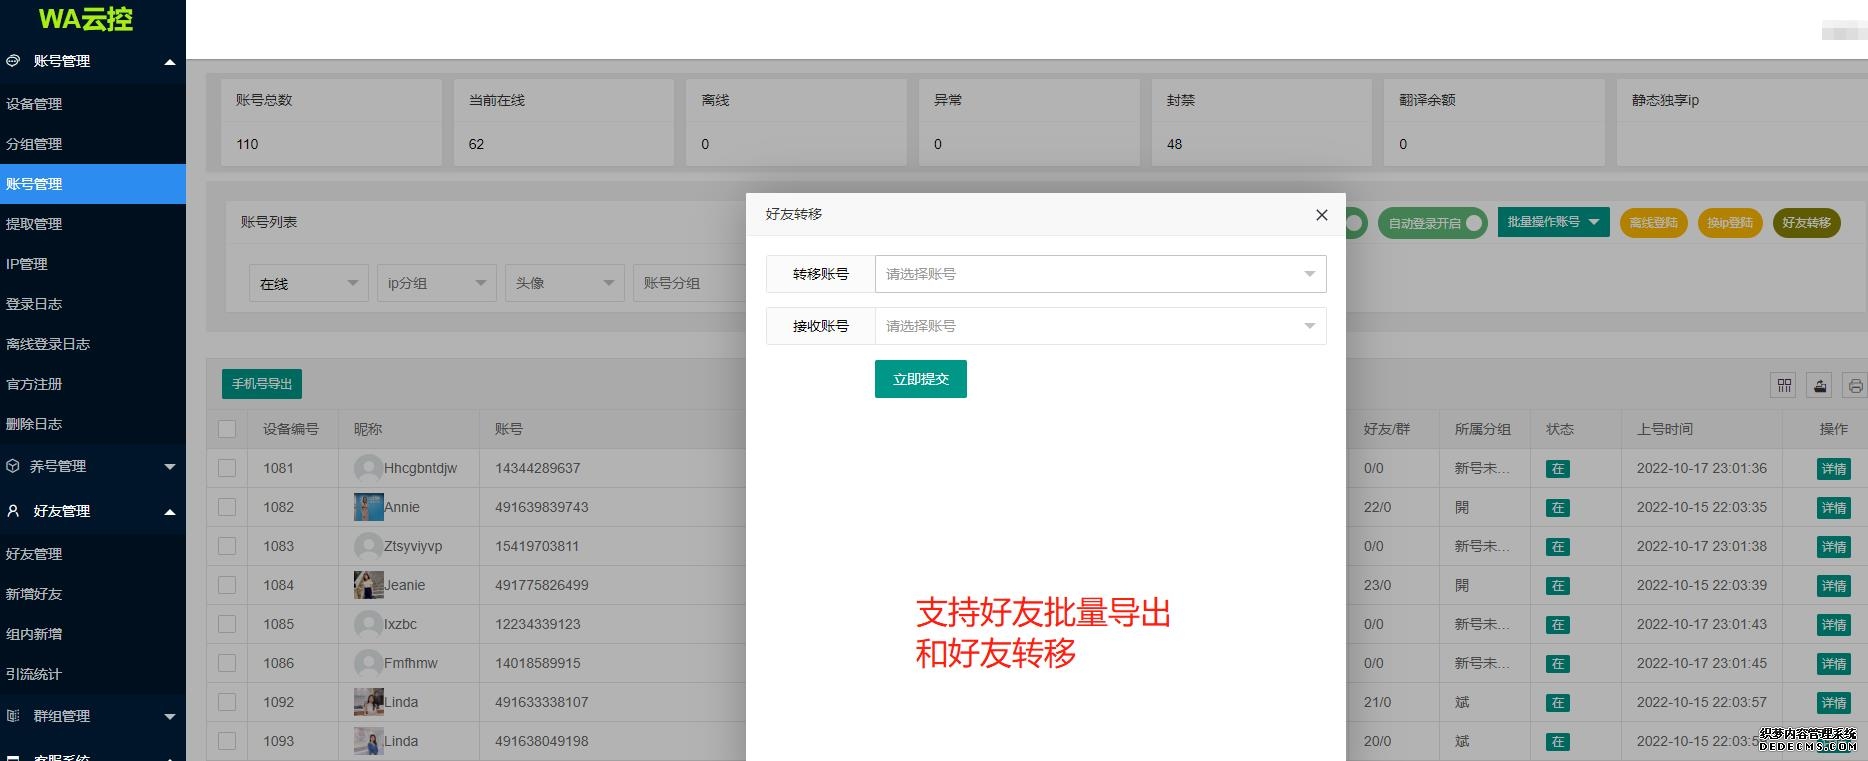Viewport: 1868px width, 761px height.
Task: Open the 批量操作账号 dropdown button
Action: pos(1553,222)
